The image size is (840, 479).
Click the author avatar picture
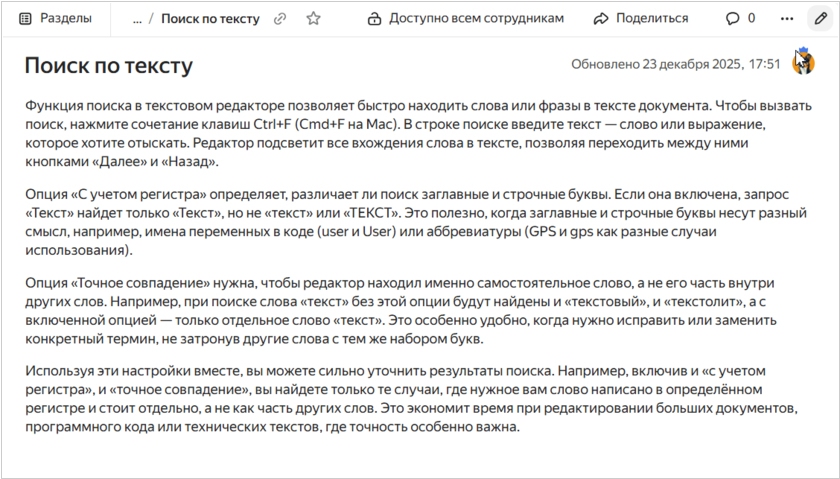[x=803, y=63]
